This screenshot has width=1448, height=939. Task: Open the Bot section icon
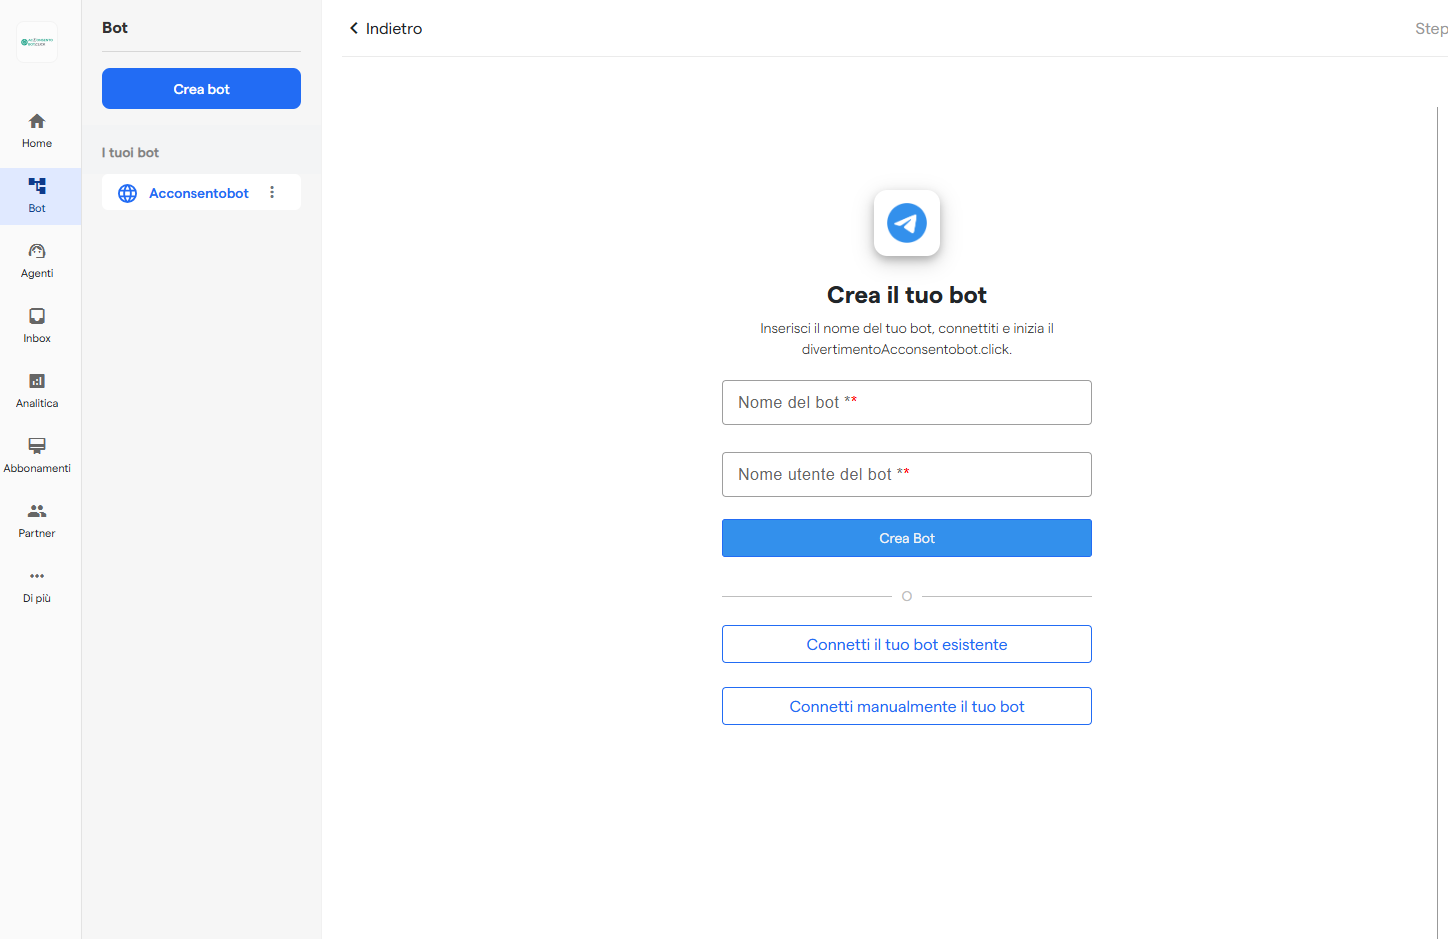(x=37, y=186)
